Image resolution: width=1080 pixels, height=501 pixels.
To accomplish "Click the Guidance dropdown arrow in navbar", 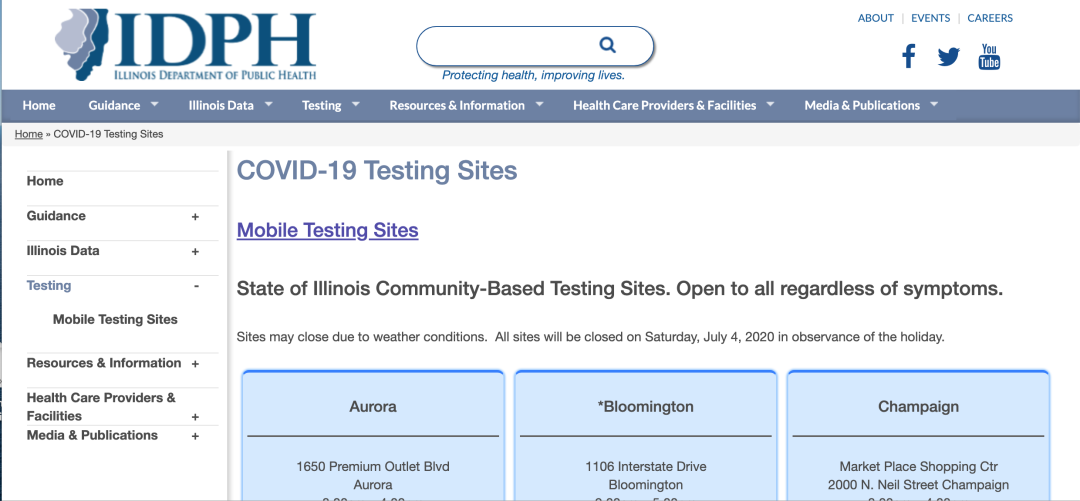I will click(154, 104).
